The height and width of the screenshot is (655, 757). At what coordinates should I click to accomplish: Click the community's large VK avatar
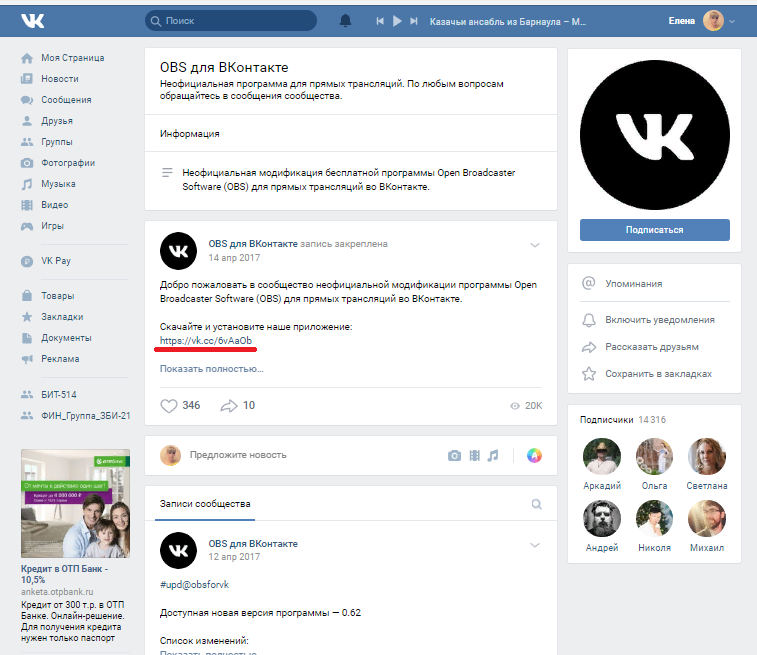pos(655,135)
